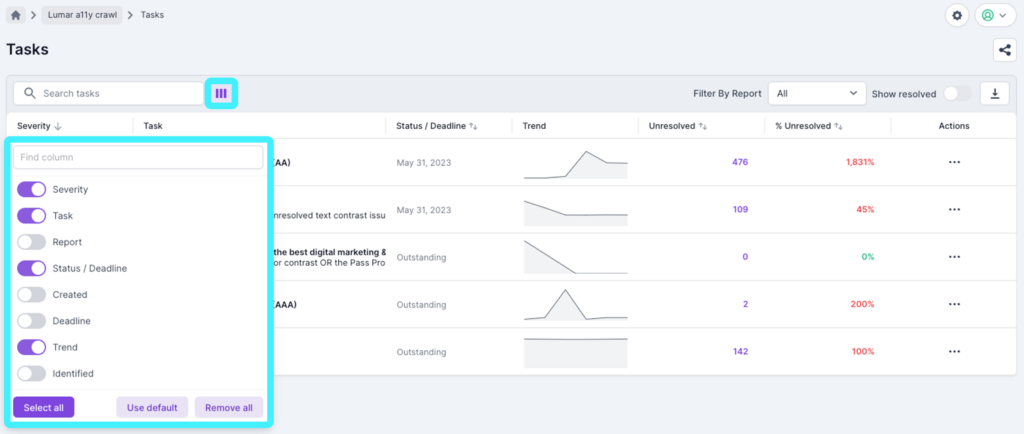Disable Status / Deadline column toggle
Viewport: 1024px width, 434px height.
[x=31, y=268]
